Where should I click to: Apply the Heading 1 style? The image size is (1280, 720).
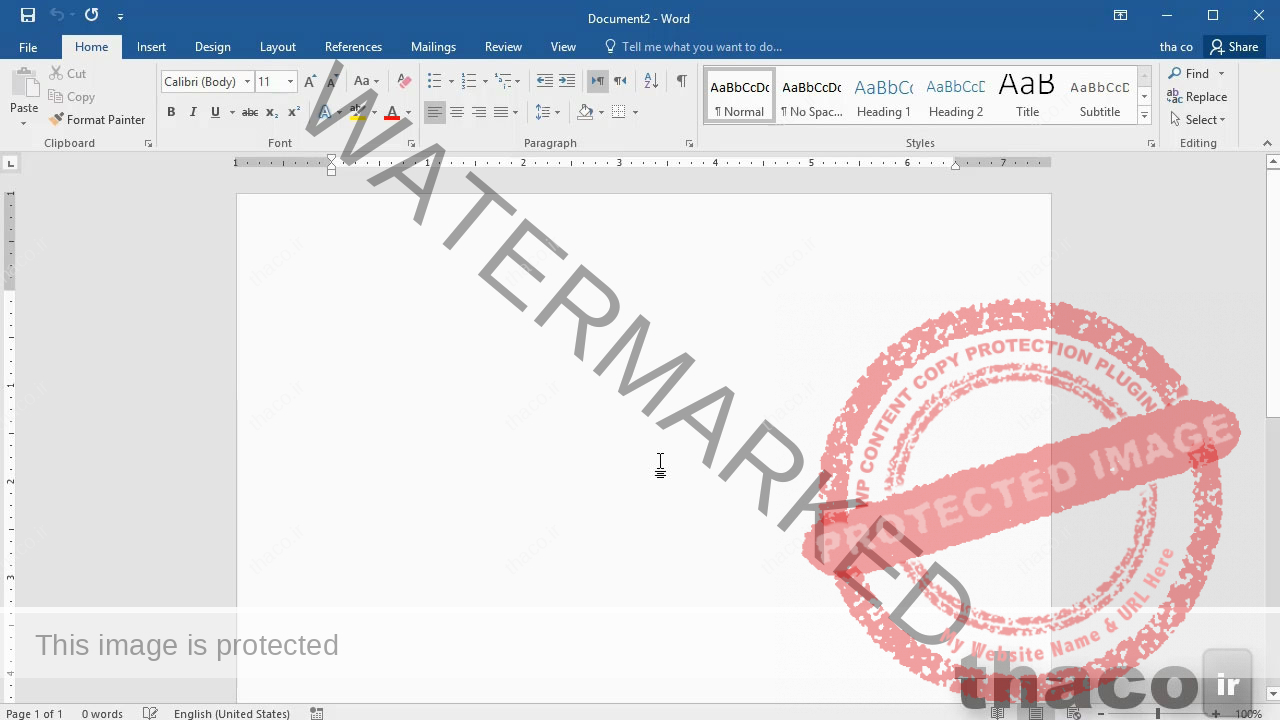(884, 97)
